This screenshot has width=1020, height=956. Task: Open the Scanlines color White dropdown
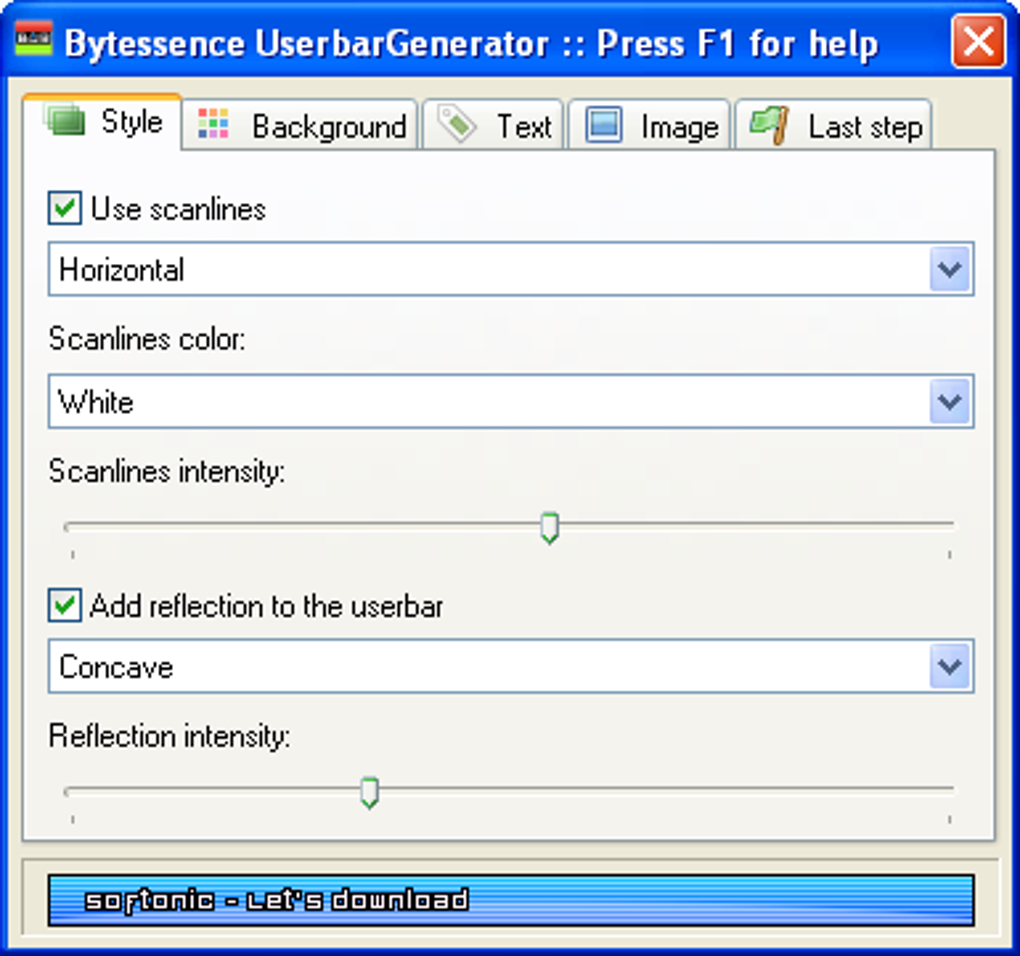949,402
